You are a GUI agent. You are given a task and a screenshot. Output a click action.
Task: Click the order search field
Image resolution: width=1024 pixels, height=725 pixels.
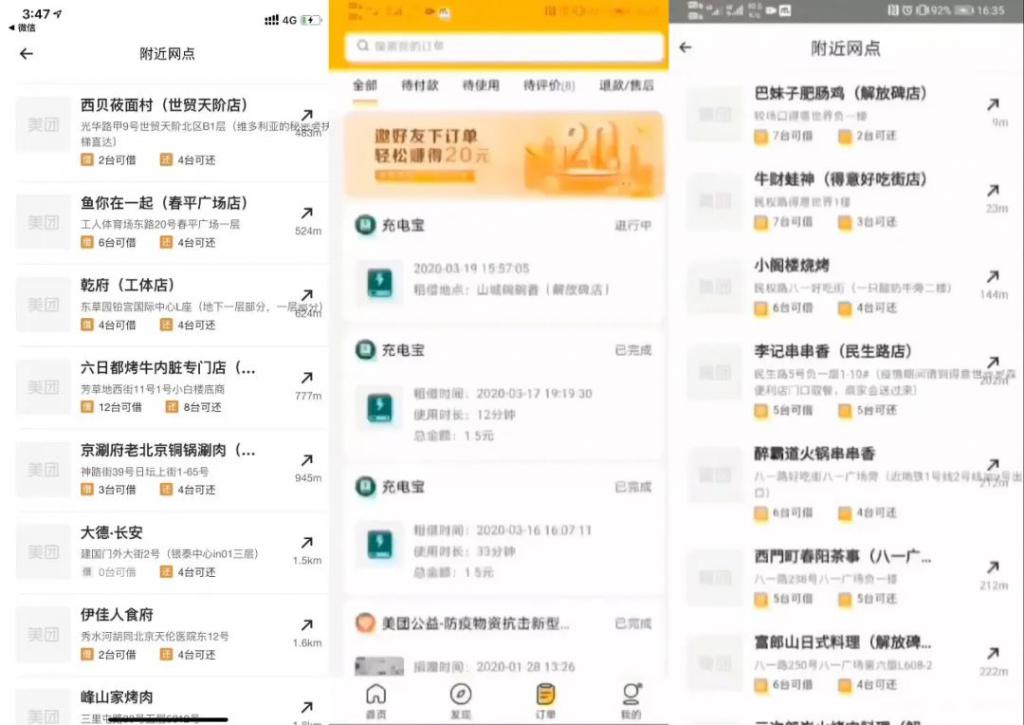504,47
